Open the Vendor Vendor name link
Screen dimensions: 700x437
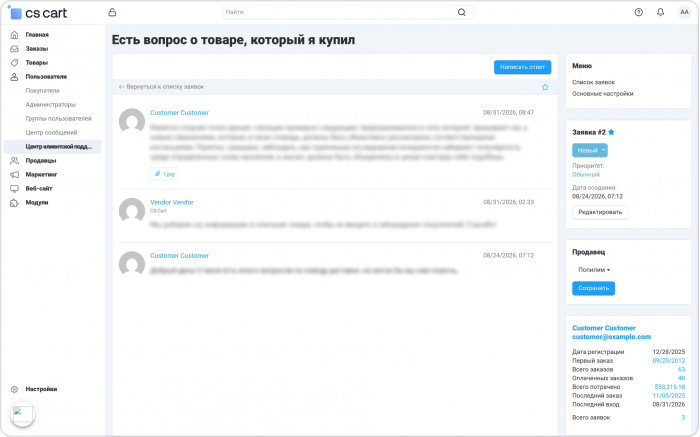point(172,202)
